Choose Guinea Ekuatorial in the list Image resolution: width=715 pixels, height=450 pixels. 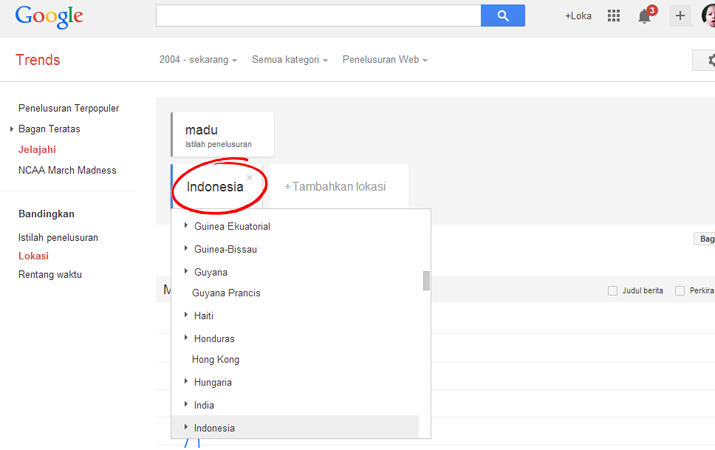[232, 227]
